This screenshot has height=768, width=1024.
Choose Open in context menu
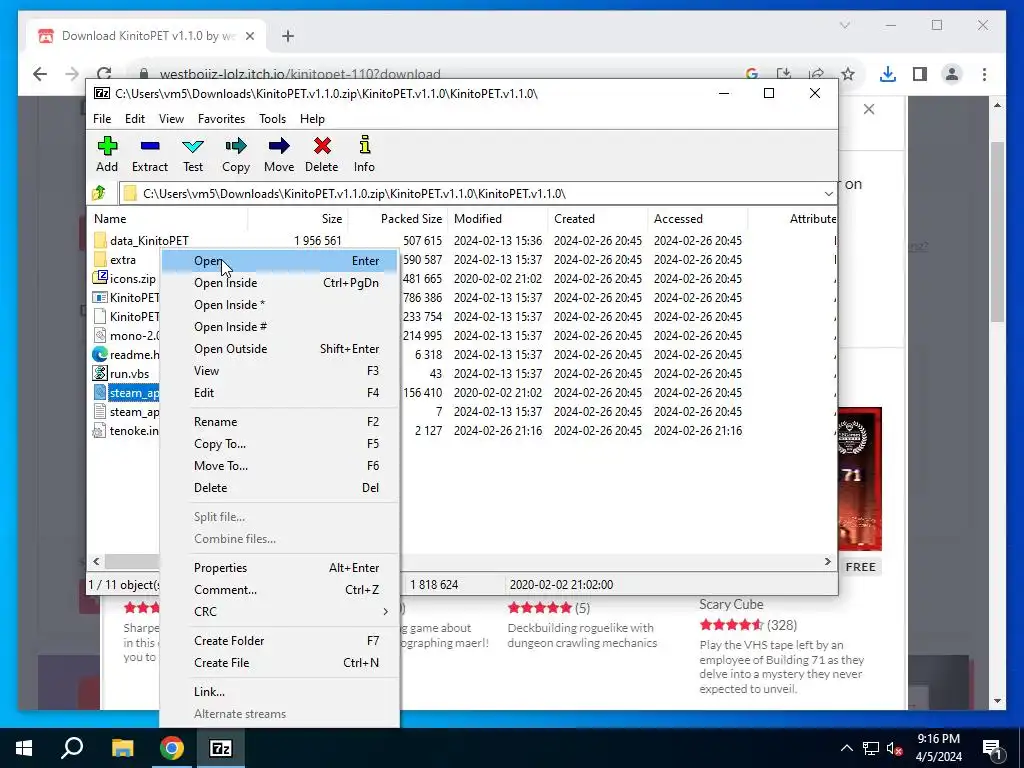280,261
